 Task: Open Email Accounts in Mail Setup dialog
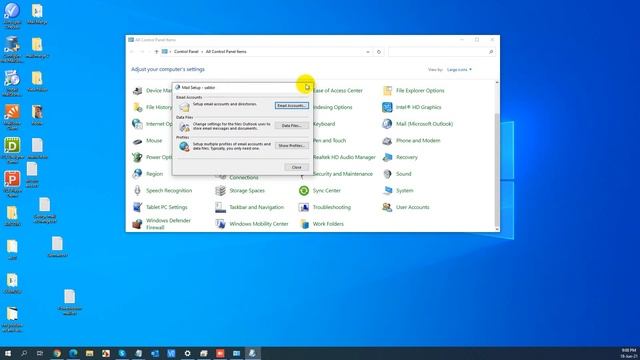(x=291, y=106)
